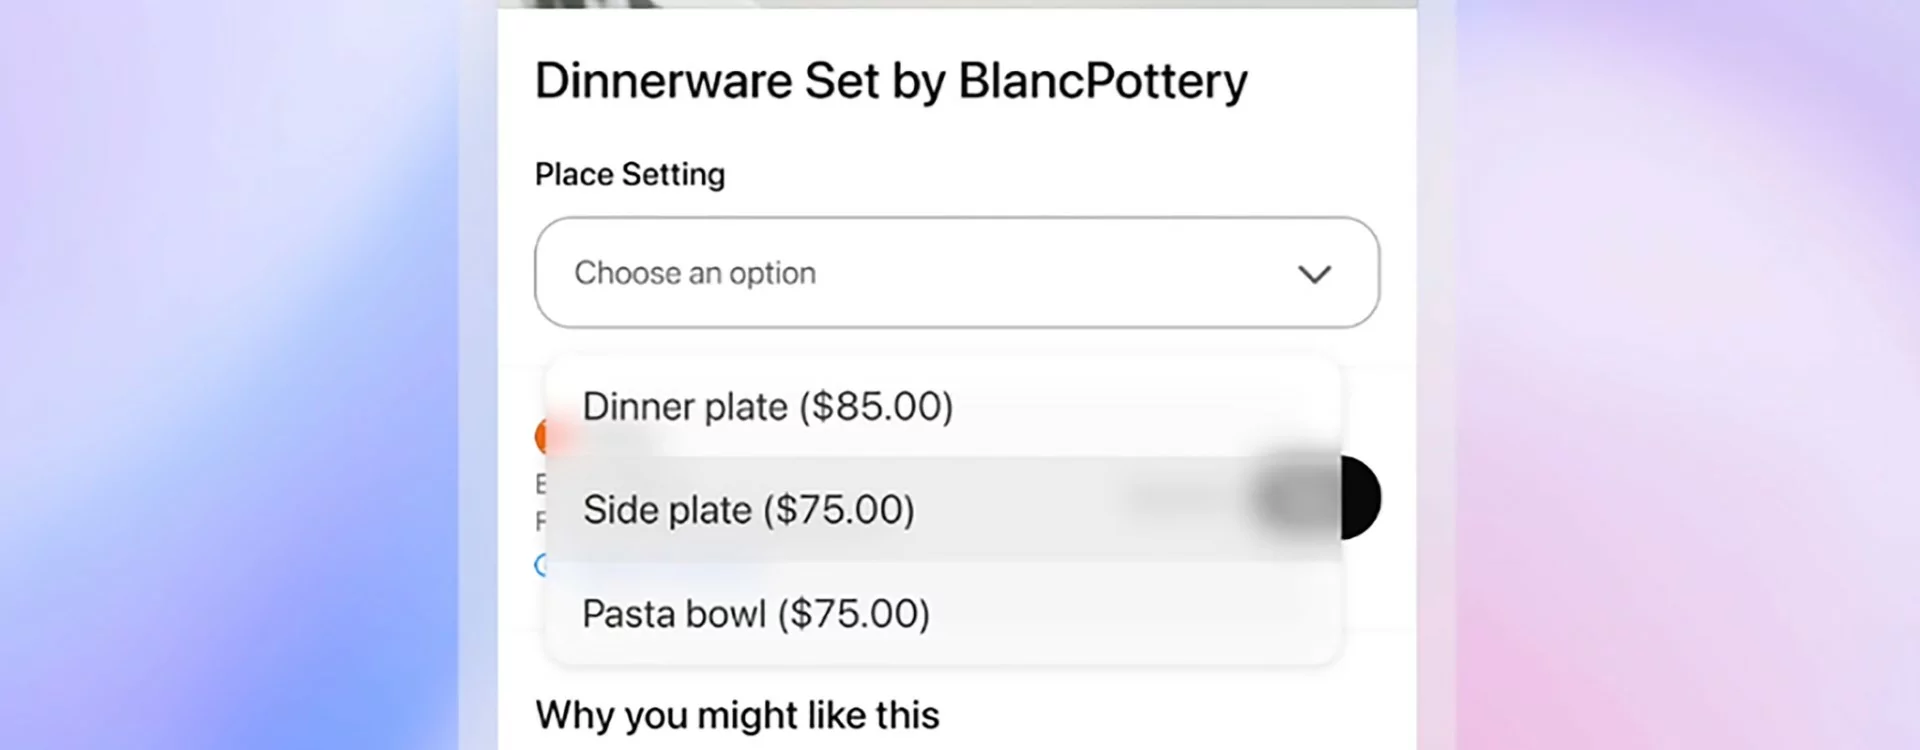
Task: Click the cut-off letter "E" left of the menu
Action: coord(540,484)
